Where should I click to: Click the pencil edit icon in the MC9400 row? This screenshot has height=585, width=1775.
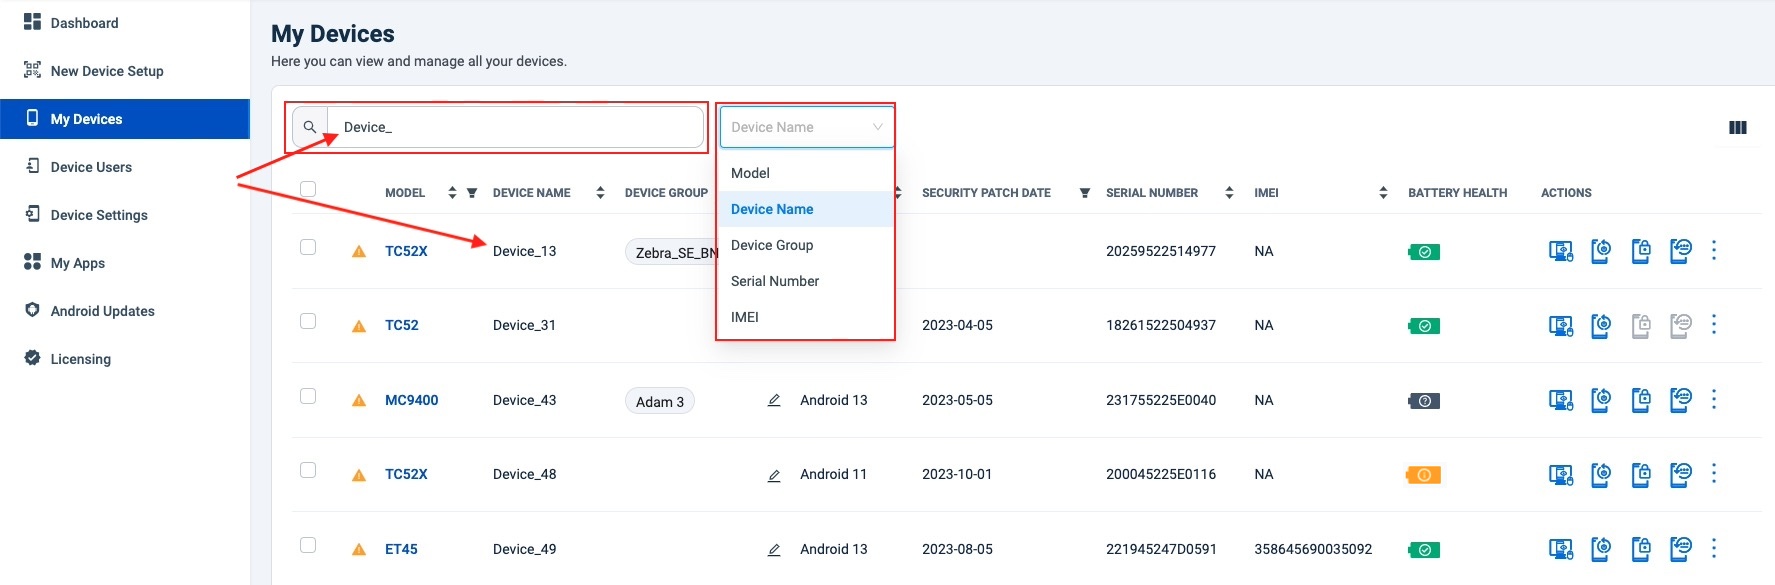tap(774, 400)
